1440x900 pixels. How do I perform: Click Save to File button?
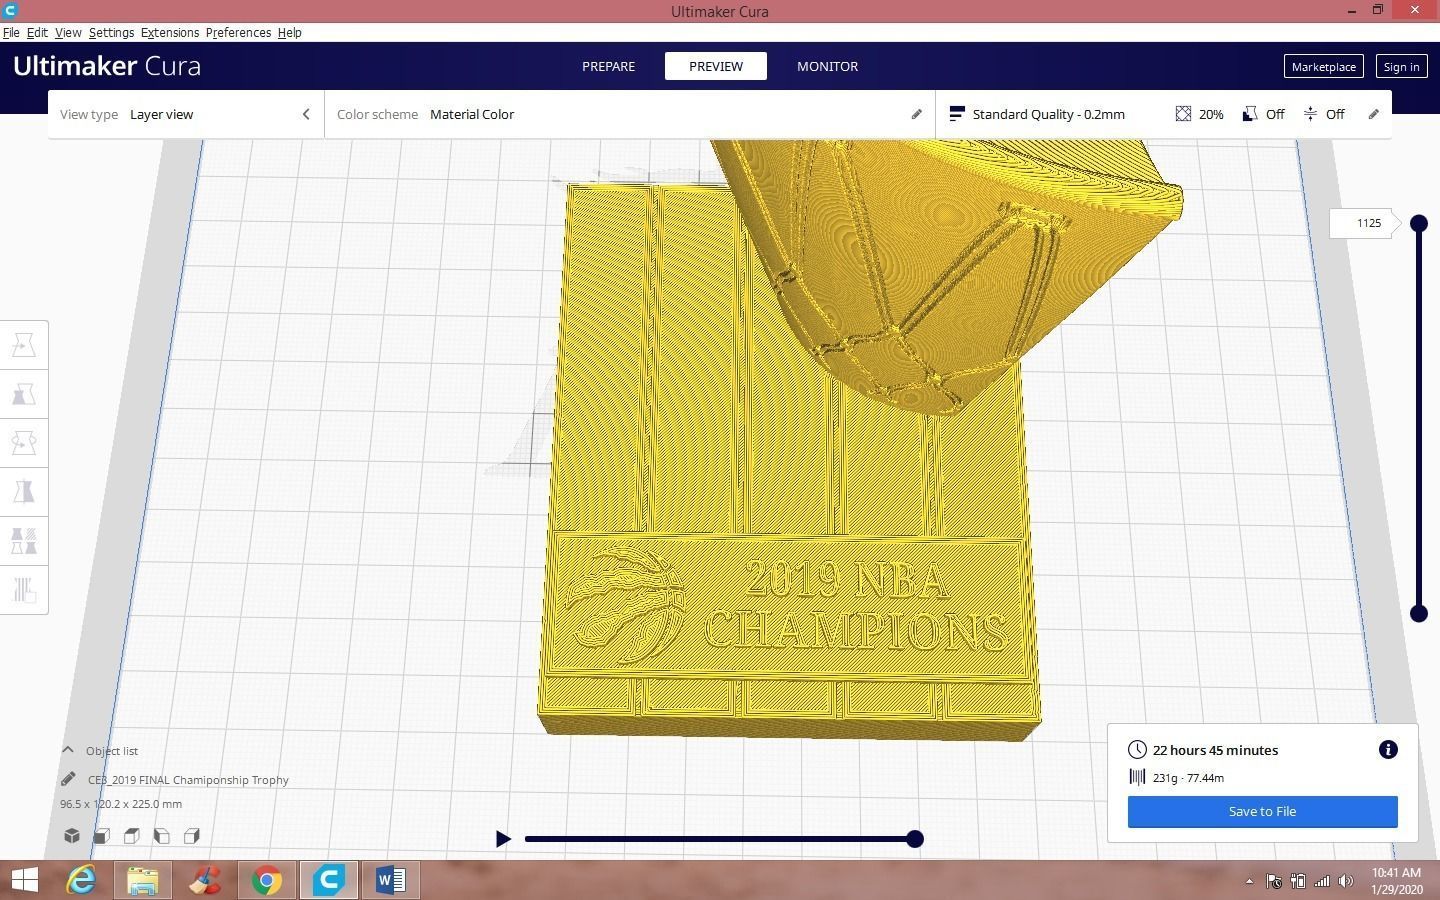click(x=1262, y=811)
